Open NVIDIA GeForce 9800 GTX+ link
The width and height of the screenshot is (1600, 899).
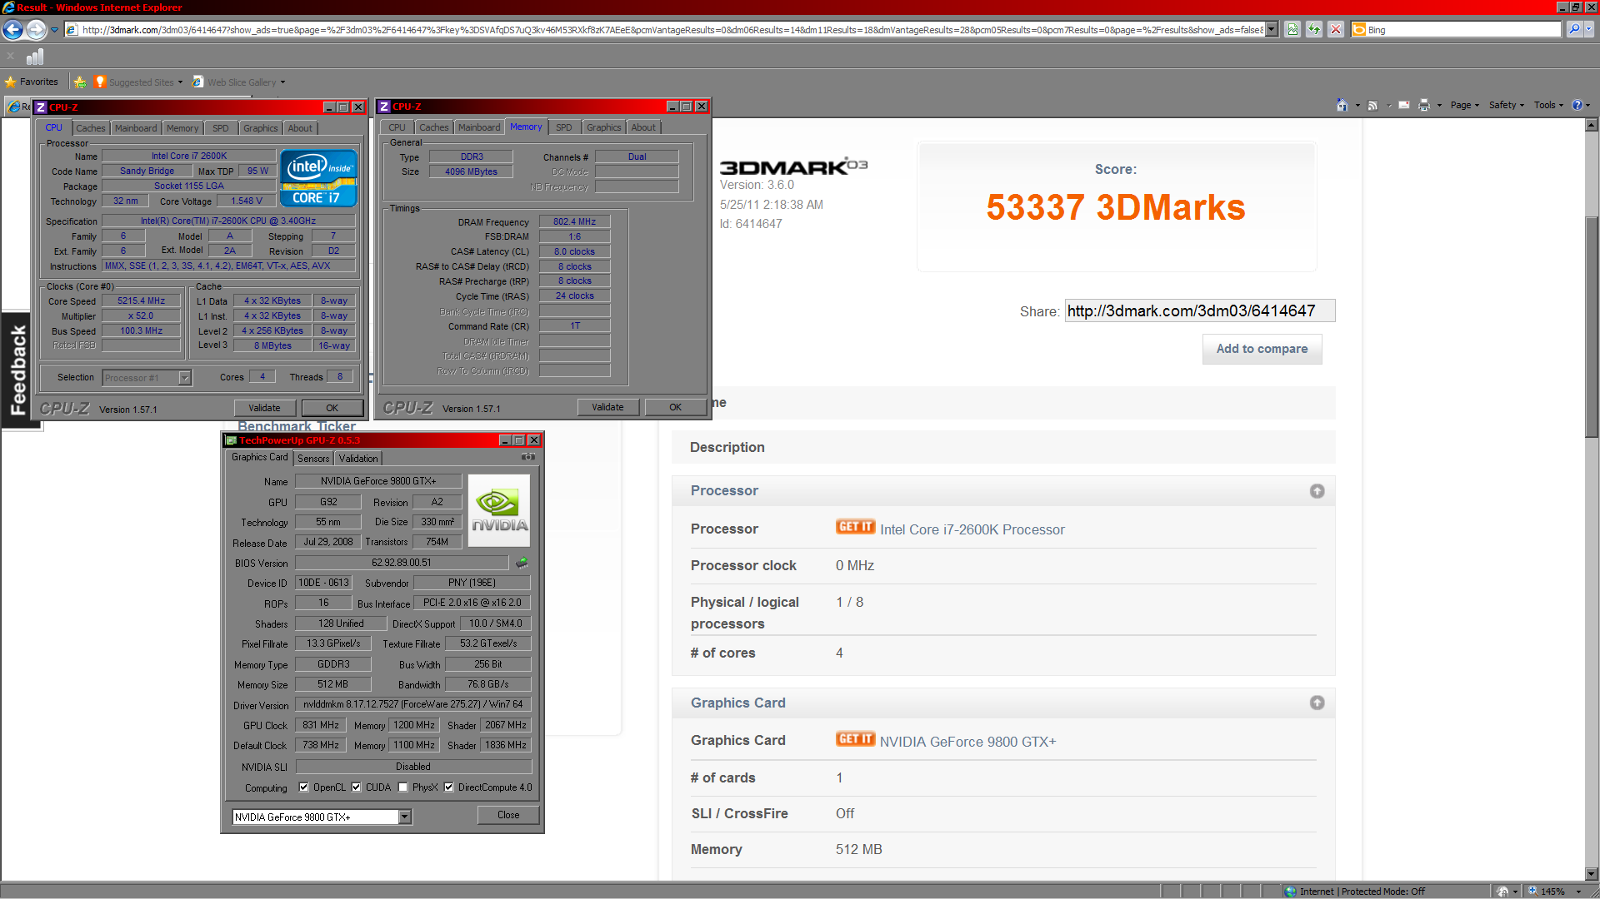(968, 742)
